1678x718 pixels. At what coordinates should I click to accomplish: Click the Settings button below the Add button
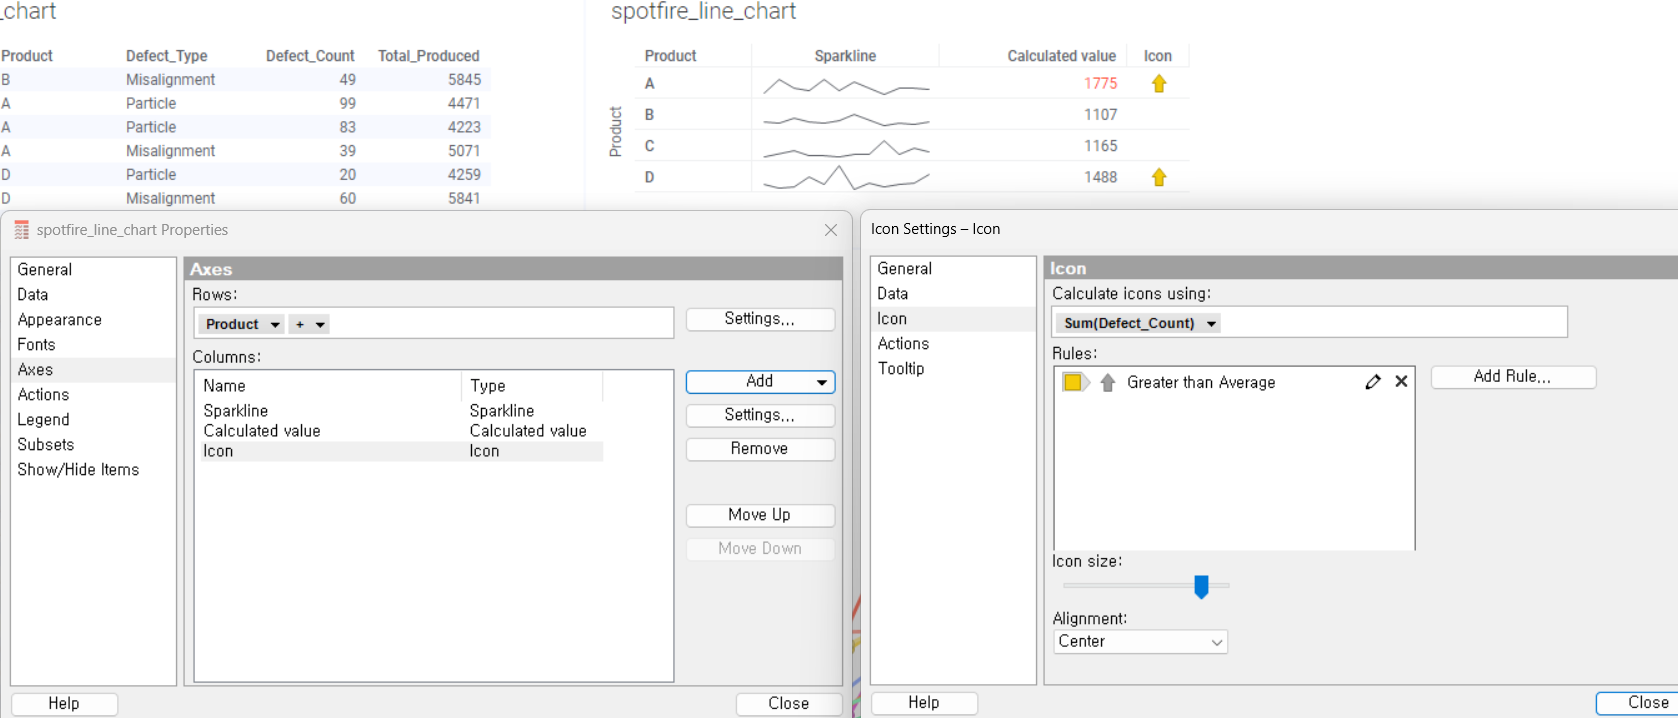[x=760, y=415]
